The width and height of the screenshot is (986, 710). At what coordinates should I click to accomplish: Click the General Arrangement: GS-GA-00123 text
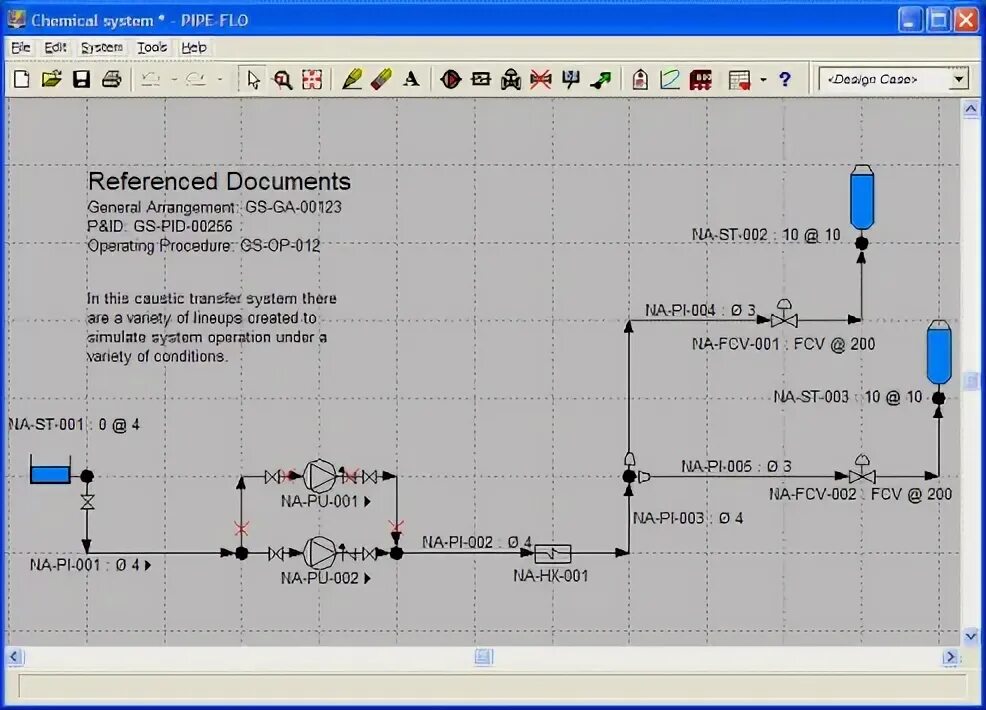[x=214, y=207]
